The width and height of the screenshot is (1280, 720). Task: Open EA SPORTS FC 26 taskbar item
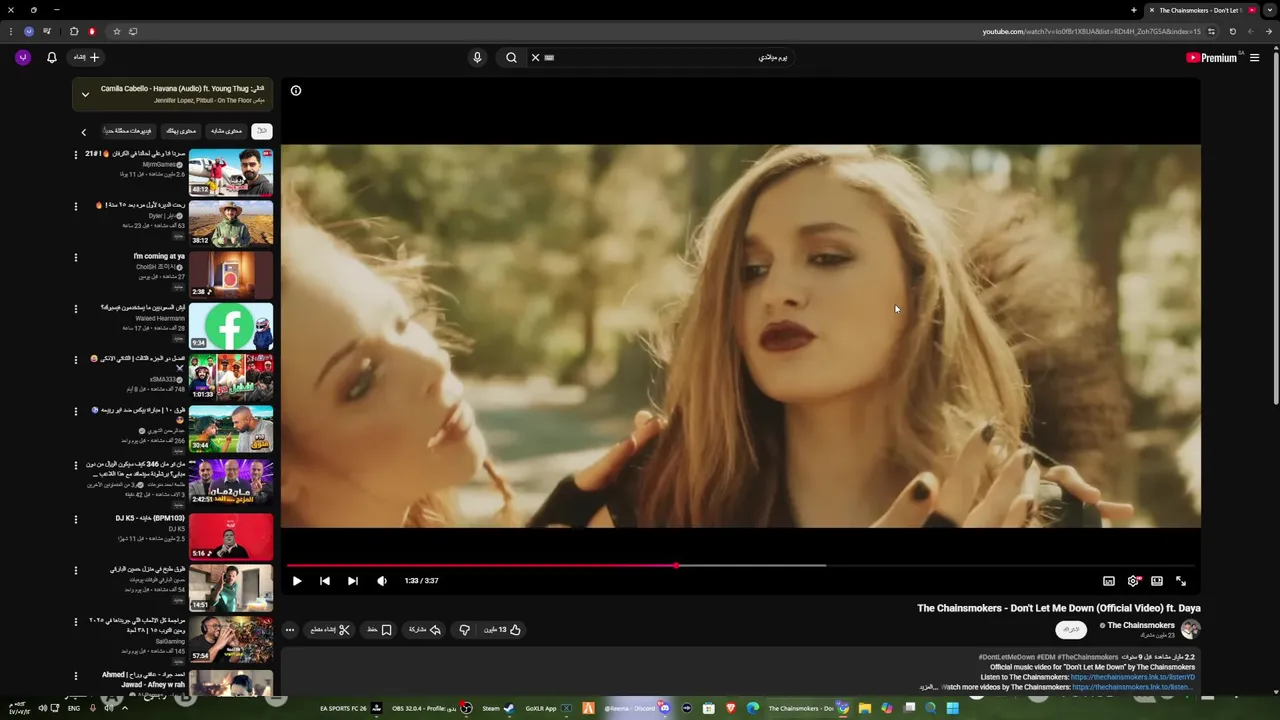click(351, 709)
